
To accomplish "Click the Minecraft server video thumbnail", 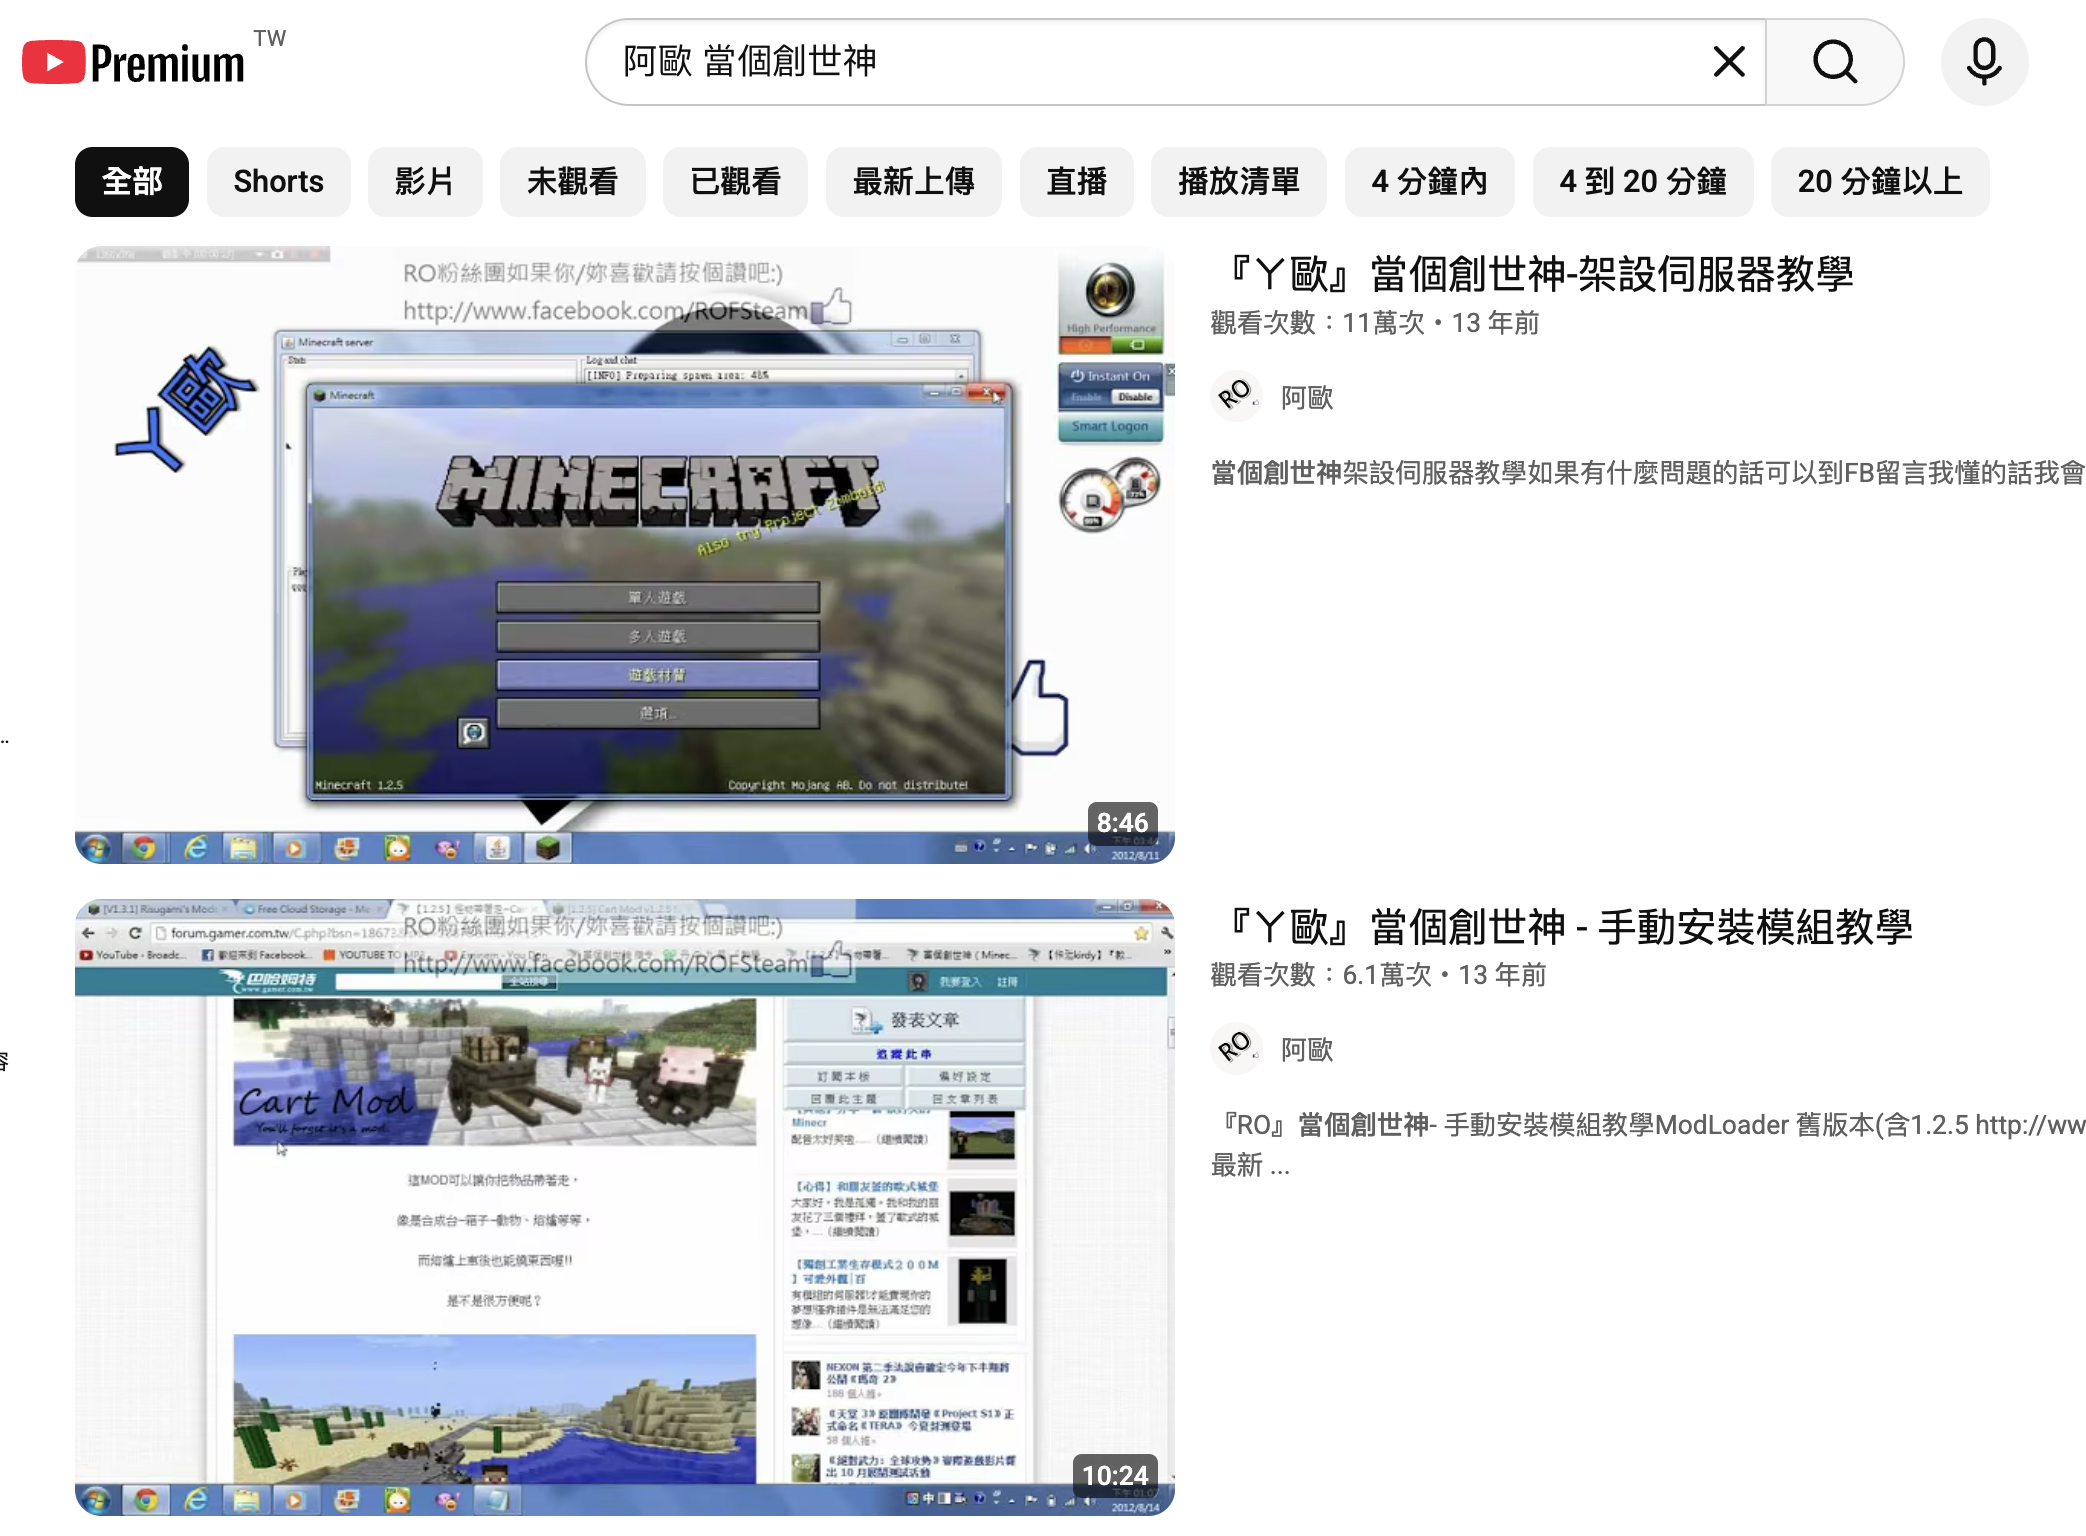I will (x=624, y=555).
